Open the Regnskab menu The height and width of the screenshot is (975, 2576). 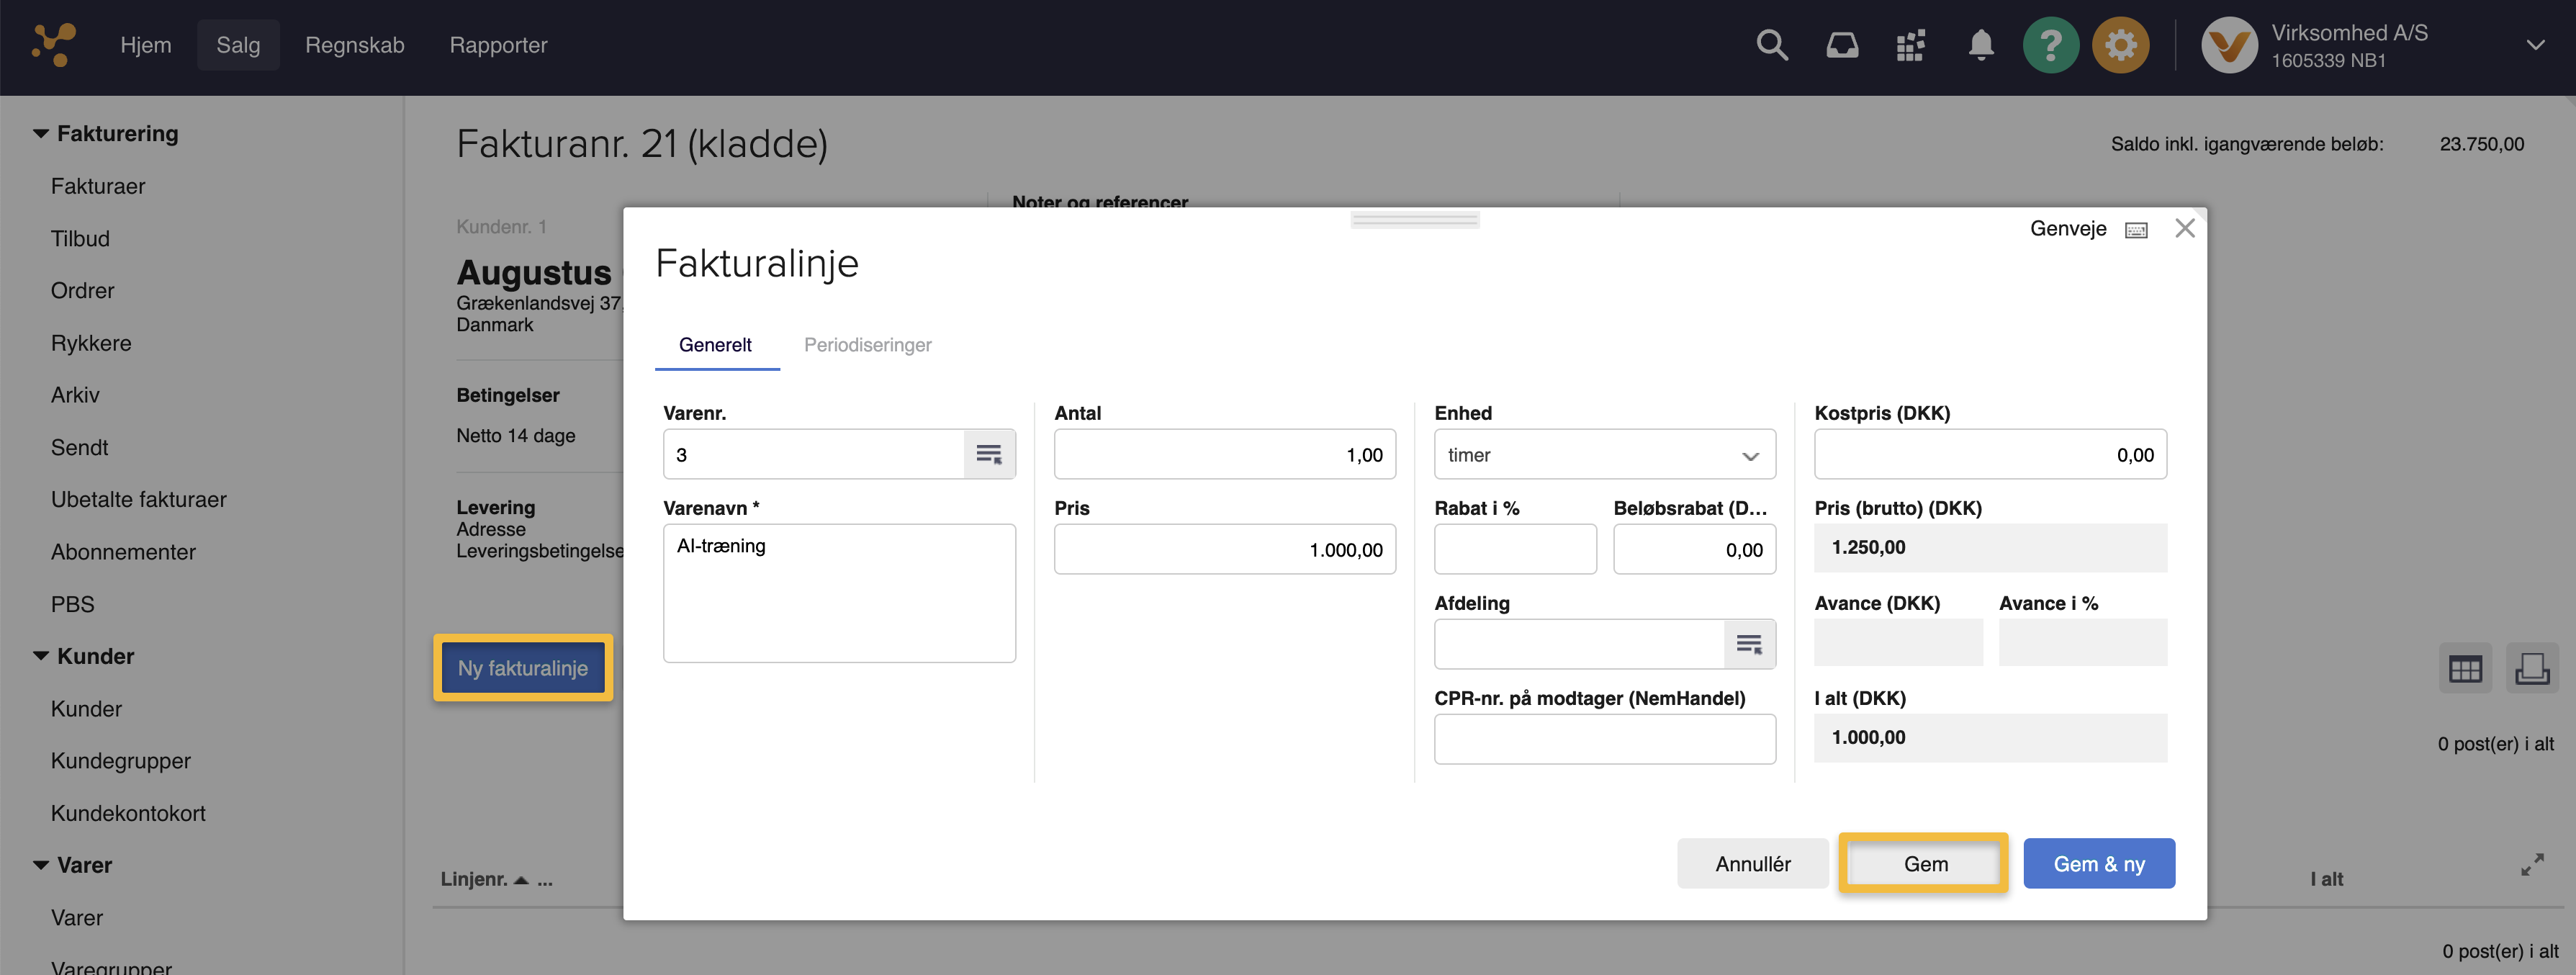[354, 45]
